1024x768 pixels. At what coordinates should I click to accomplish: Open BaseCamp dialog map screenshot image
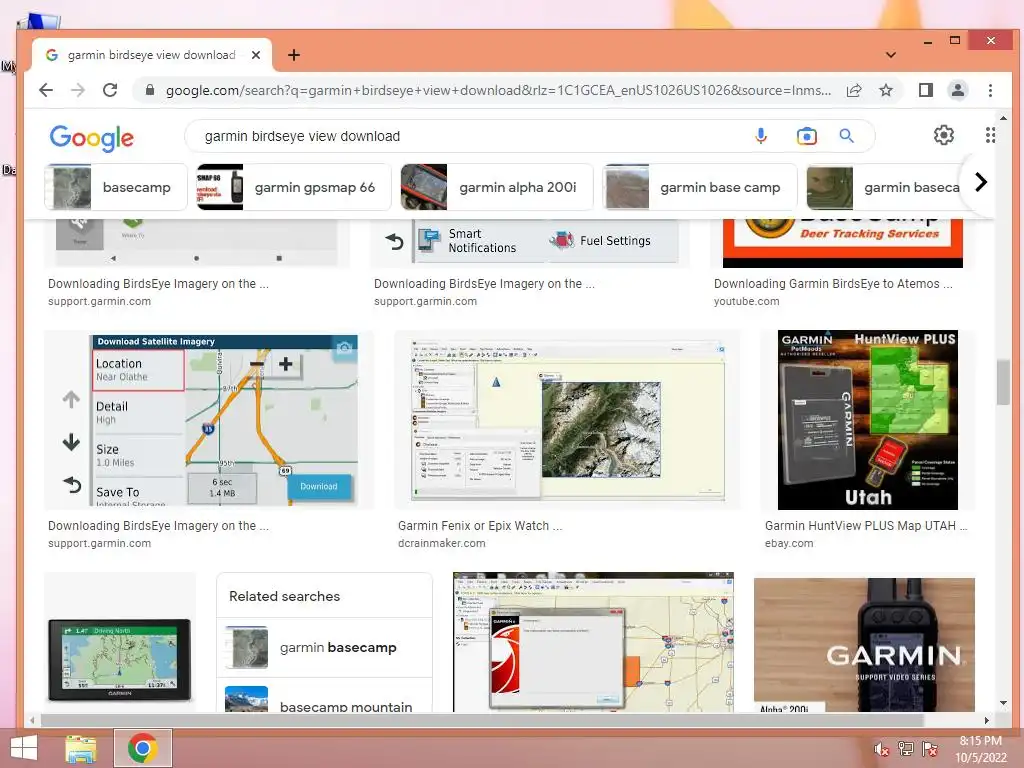click(593, 642)
